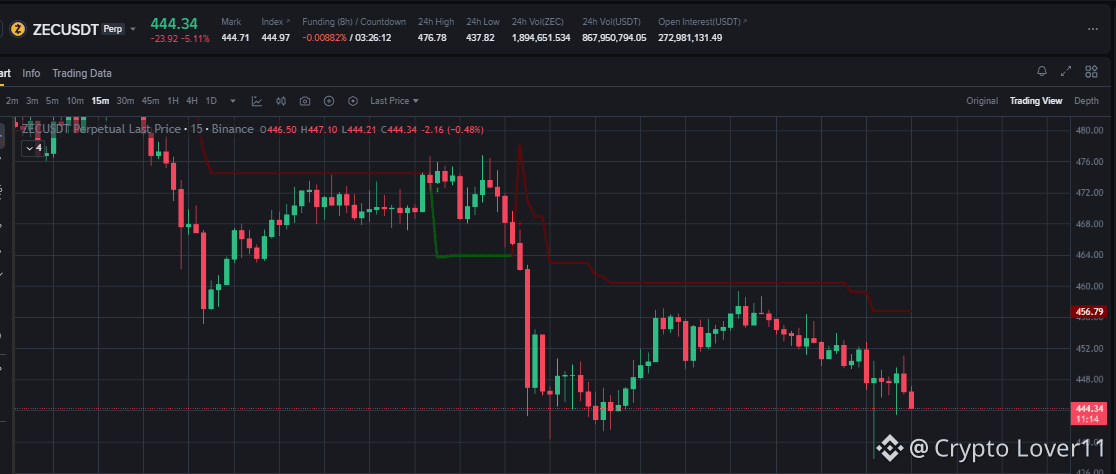Open Open Interest(USDT) external link

pyautogui.click(x=744, y=22)
